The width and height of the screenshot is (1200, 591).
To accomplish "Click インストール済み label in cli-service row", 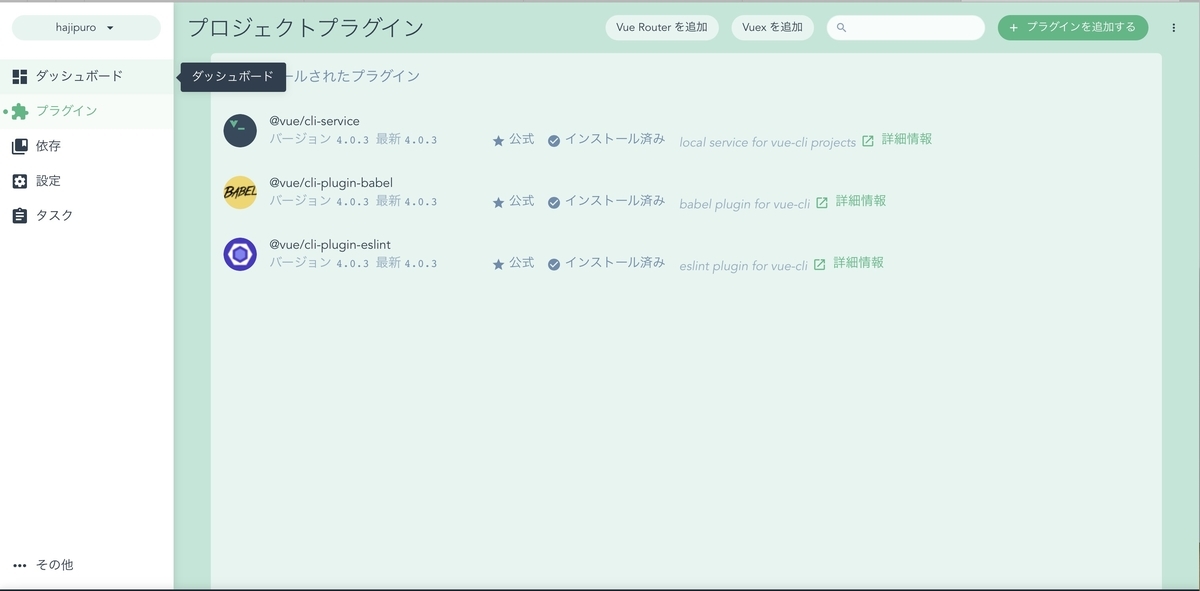I will coord(615,140).
